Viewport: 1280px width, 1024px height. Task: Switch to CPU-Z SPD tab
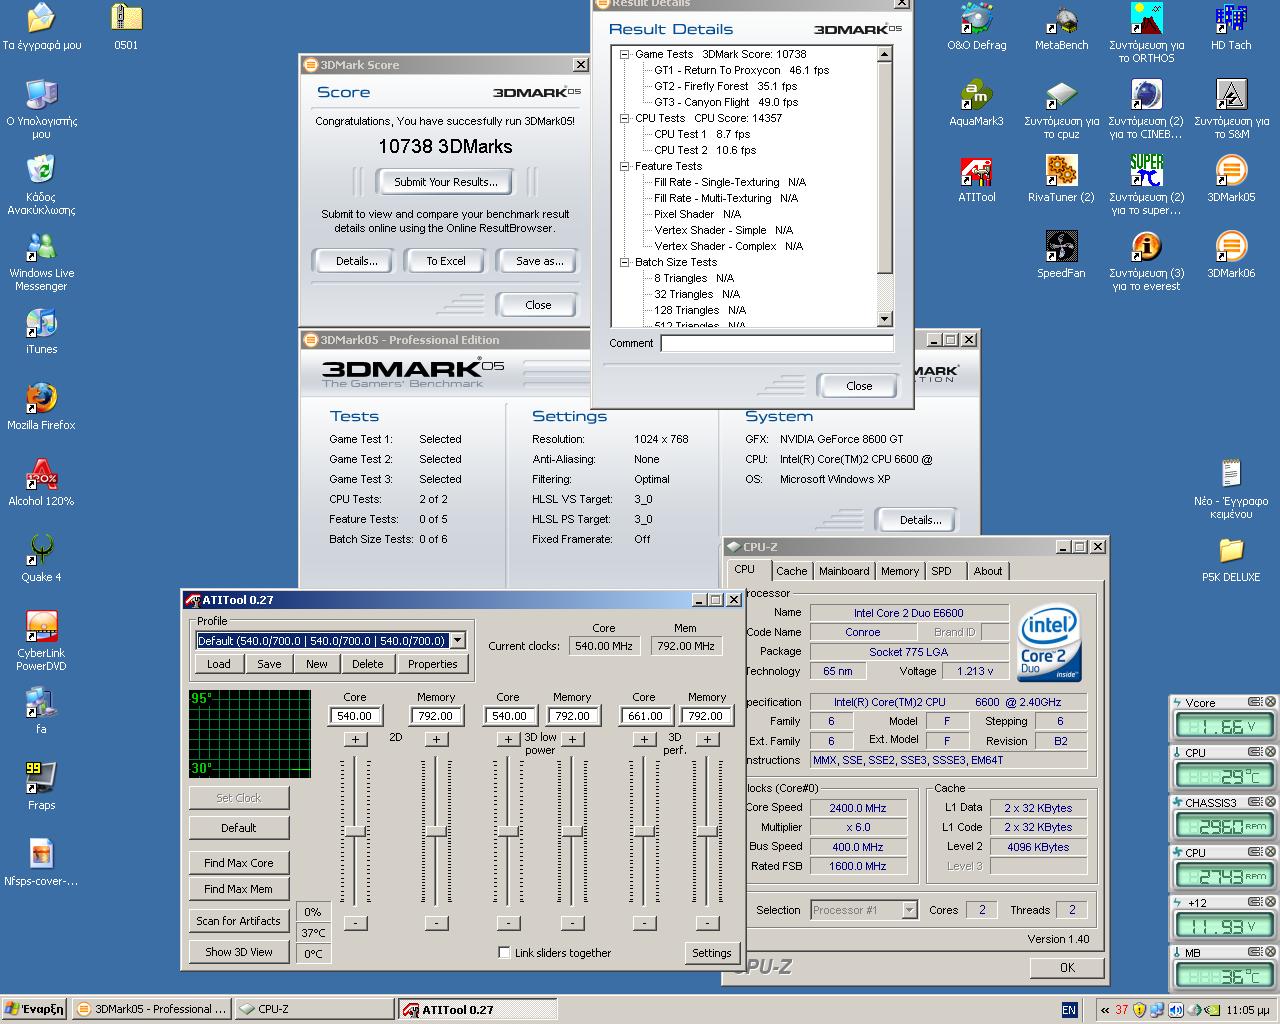[941, 571]
